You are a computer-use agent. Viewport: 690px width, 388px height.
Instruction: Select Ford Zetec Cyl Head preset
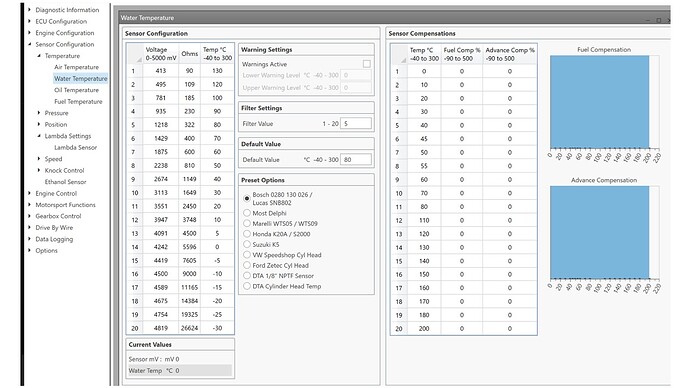247,265
